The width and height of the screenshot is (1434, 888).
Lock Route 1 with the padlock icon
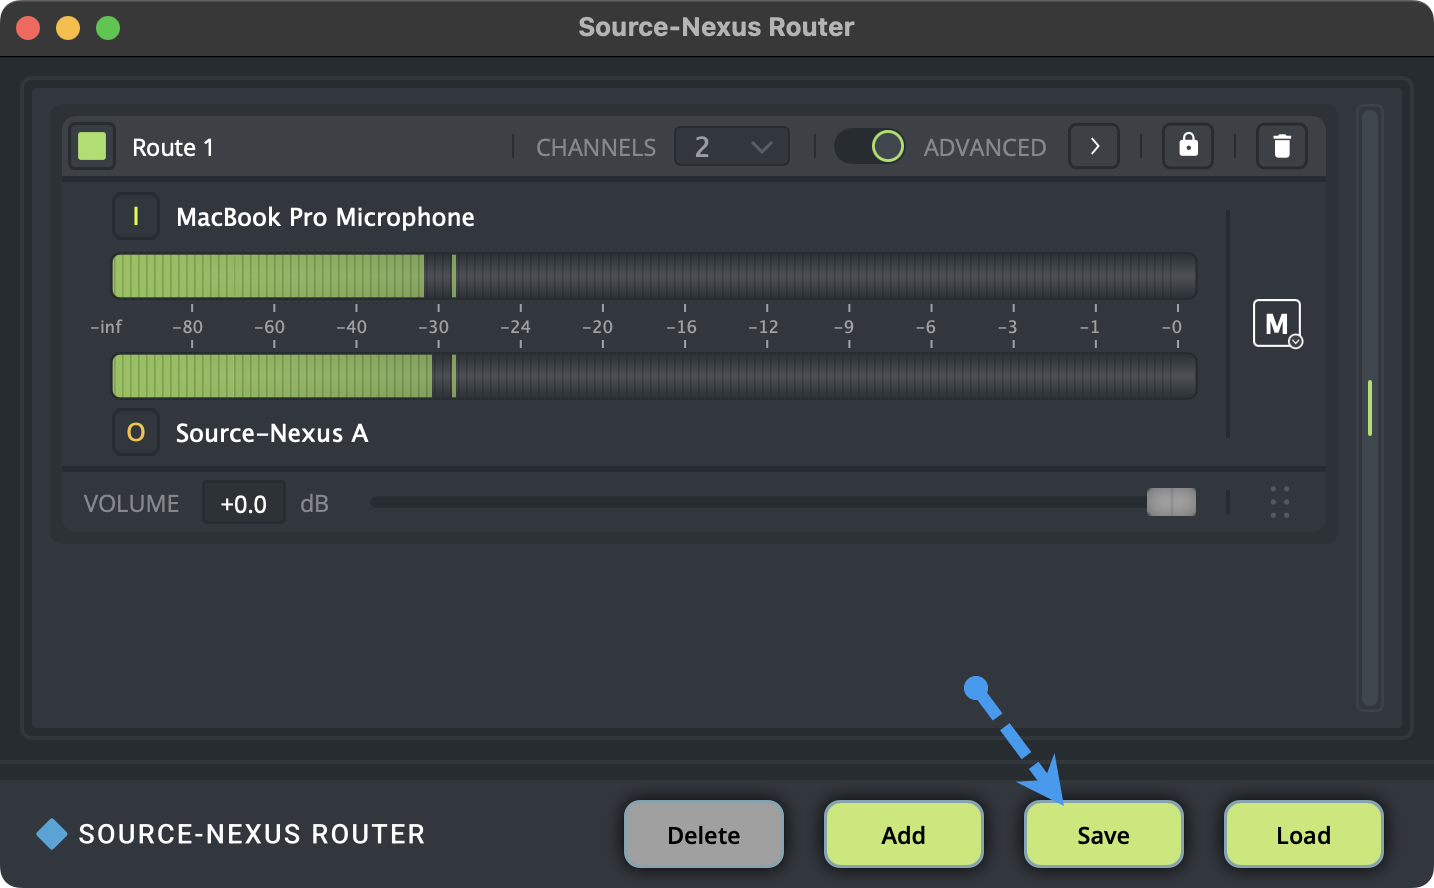pyautogui.click(x=1188, y=147)
